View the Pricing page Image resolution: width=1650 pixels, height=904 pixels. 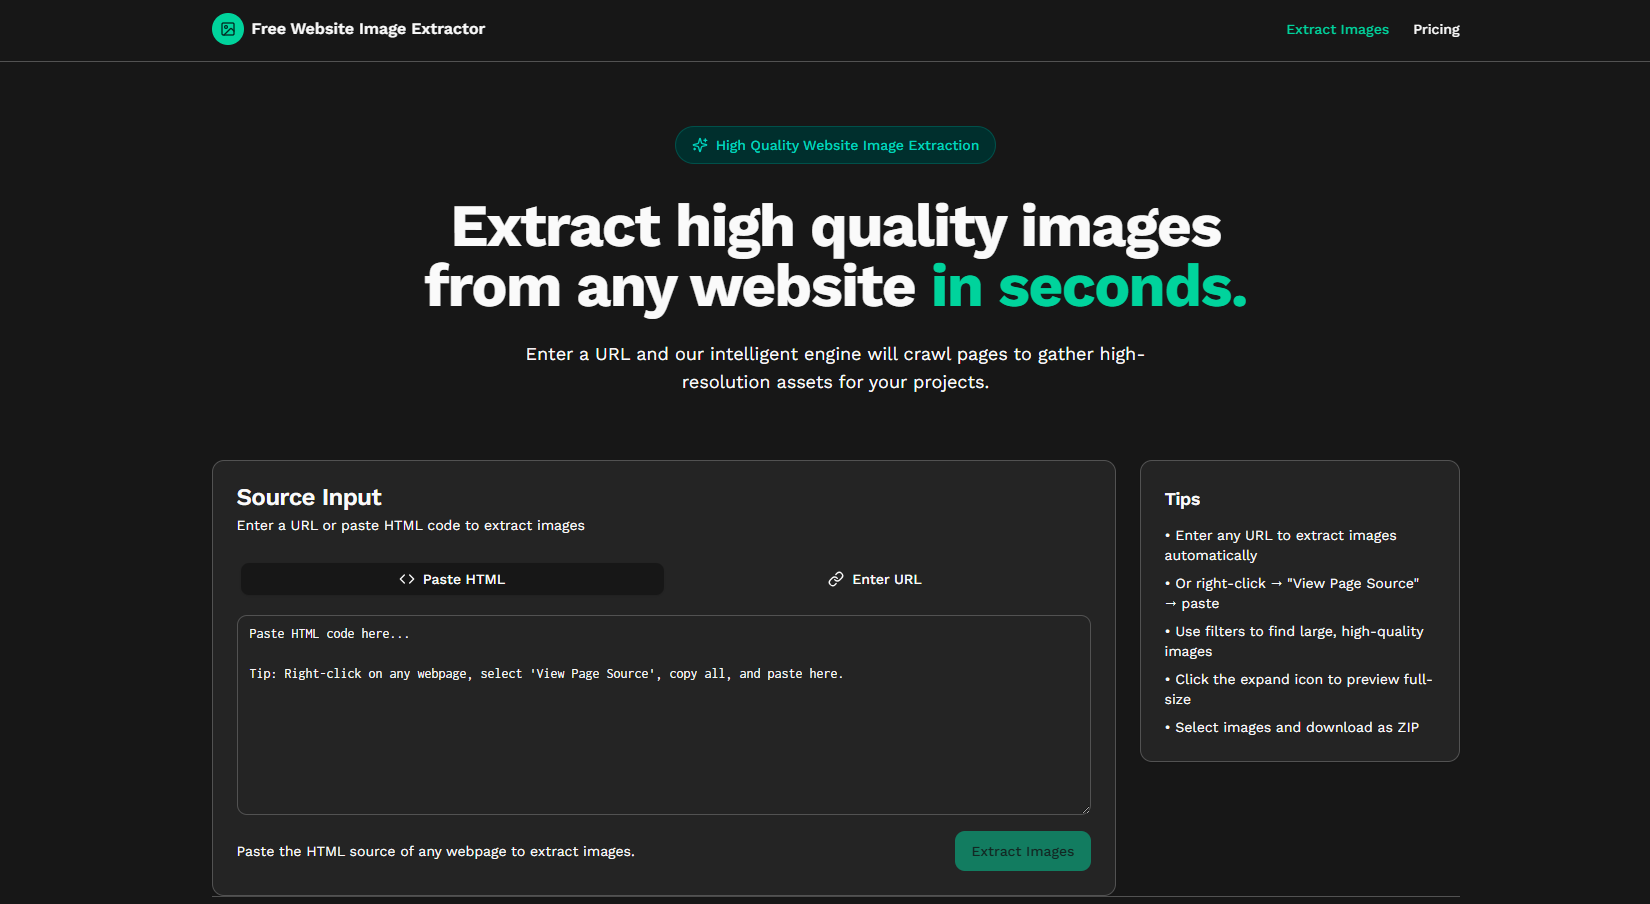[1436, 29]
